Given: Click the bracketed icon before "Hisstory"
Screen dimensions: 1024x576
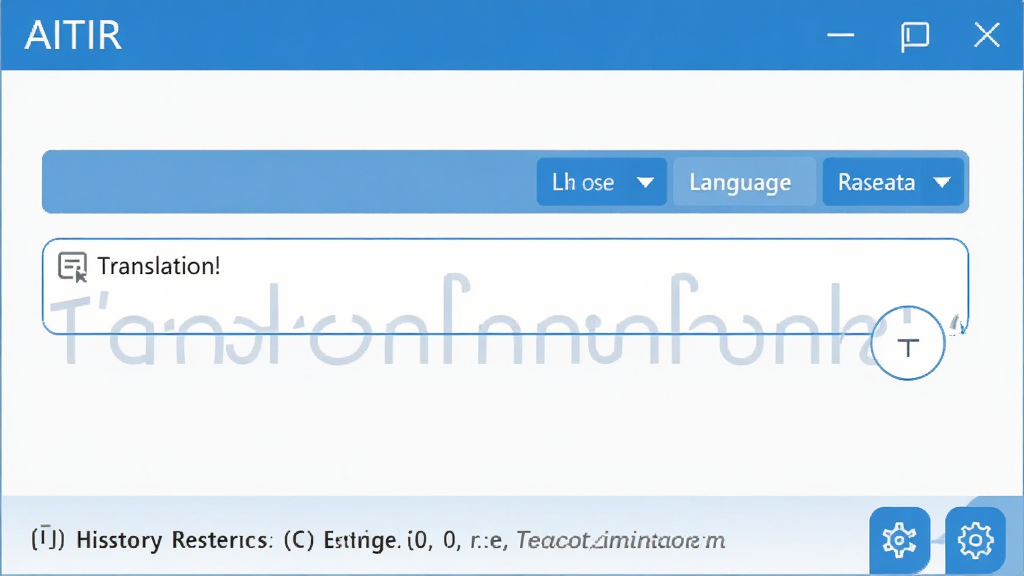Looking at the screenshot, I should (x=48, y=539).
